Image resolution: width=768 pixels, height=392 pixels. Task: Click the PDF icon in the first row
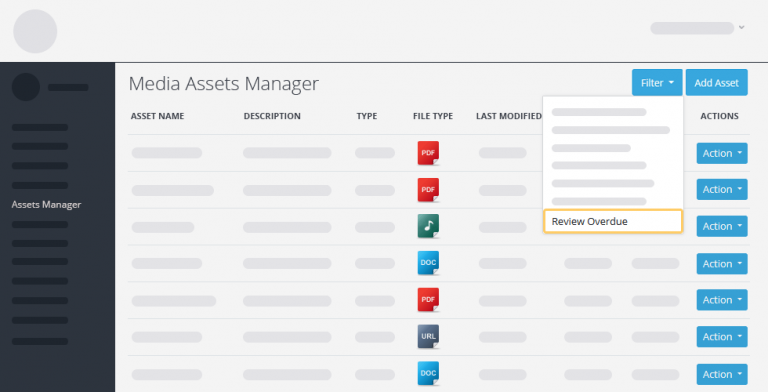pyautogui.click(x=428, y=153)
